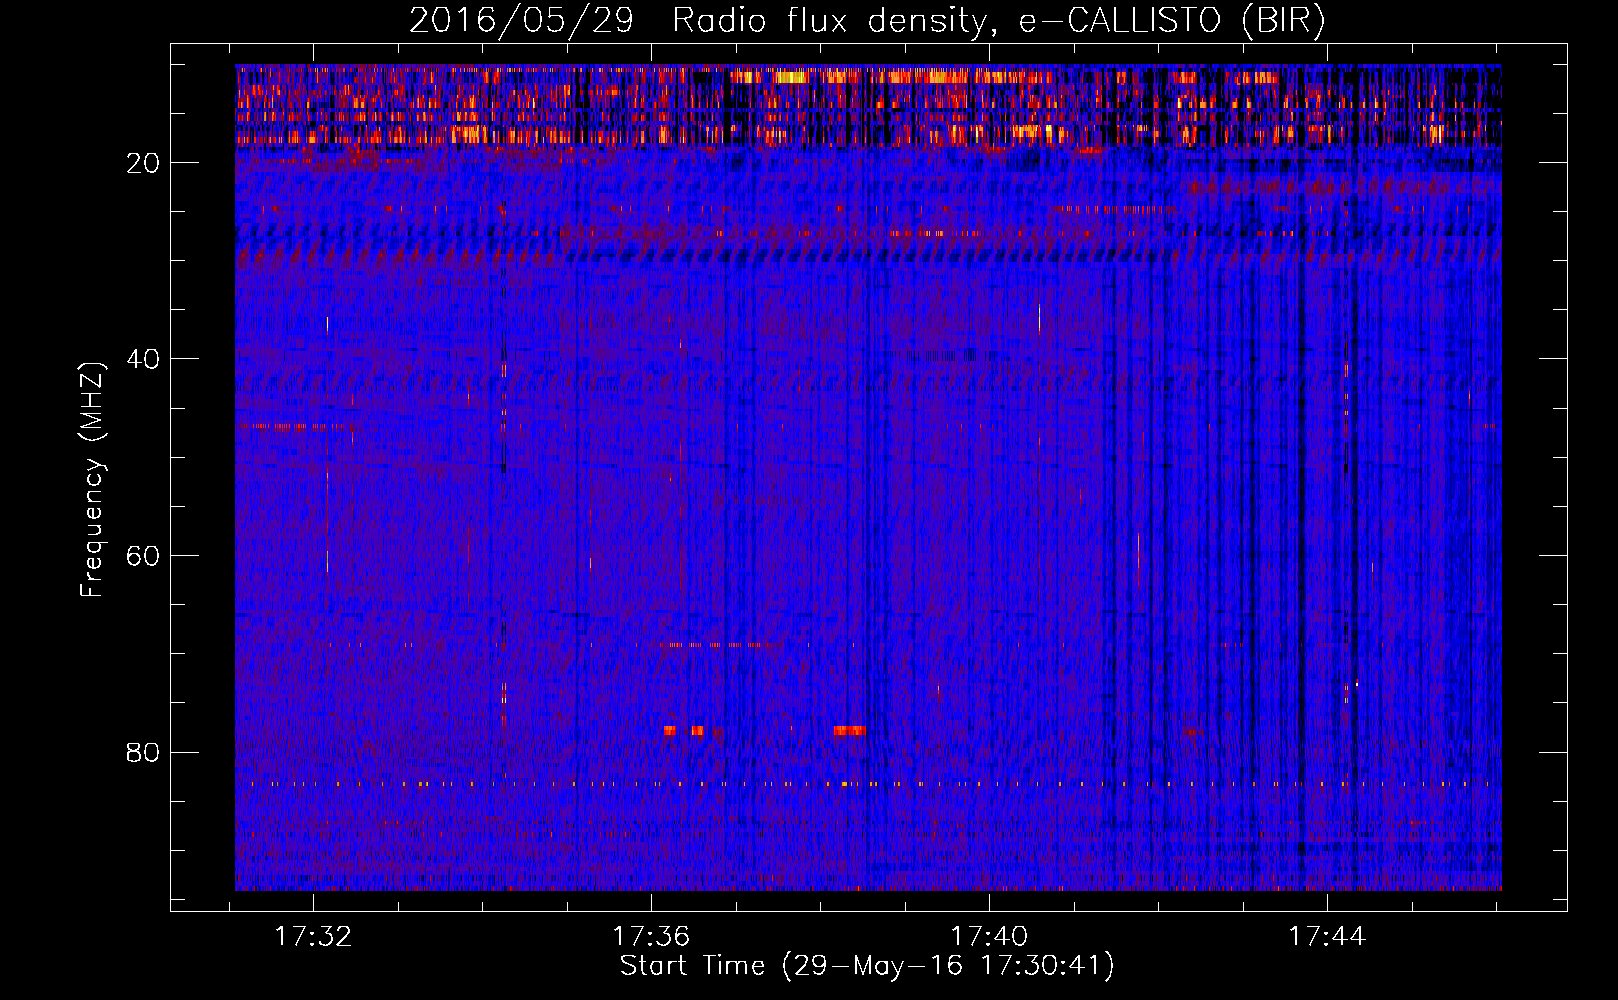The image size is (1618, 1000).
Task: Click the 80 frequency tick label
Action: coord(143,752)
